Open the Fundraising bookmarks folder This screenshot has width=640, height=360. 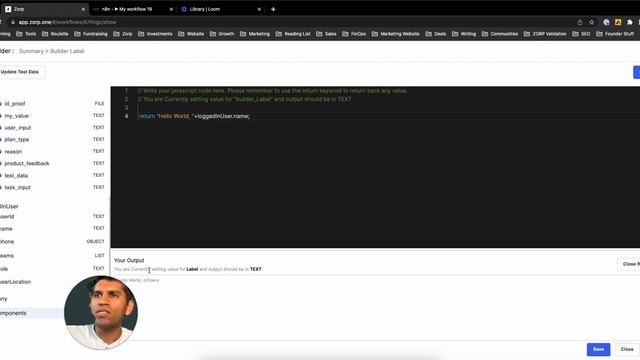pyautogui.click(x=91, y=34)
